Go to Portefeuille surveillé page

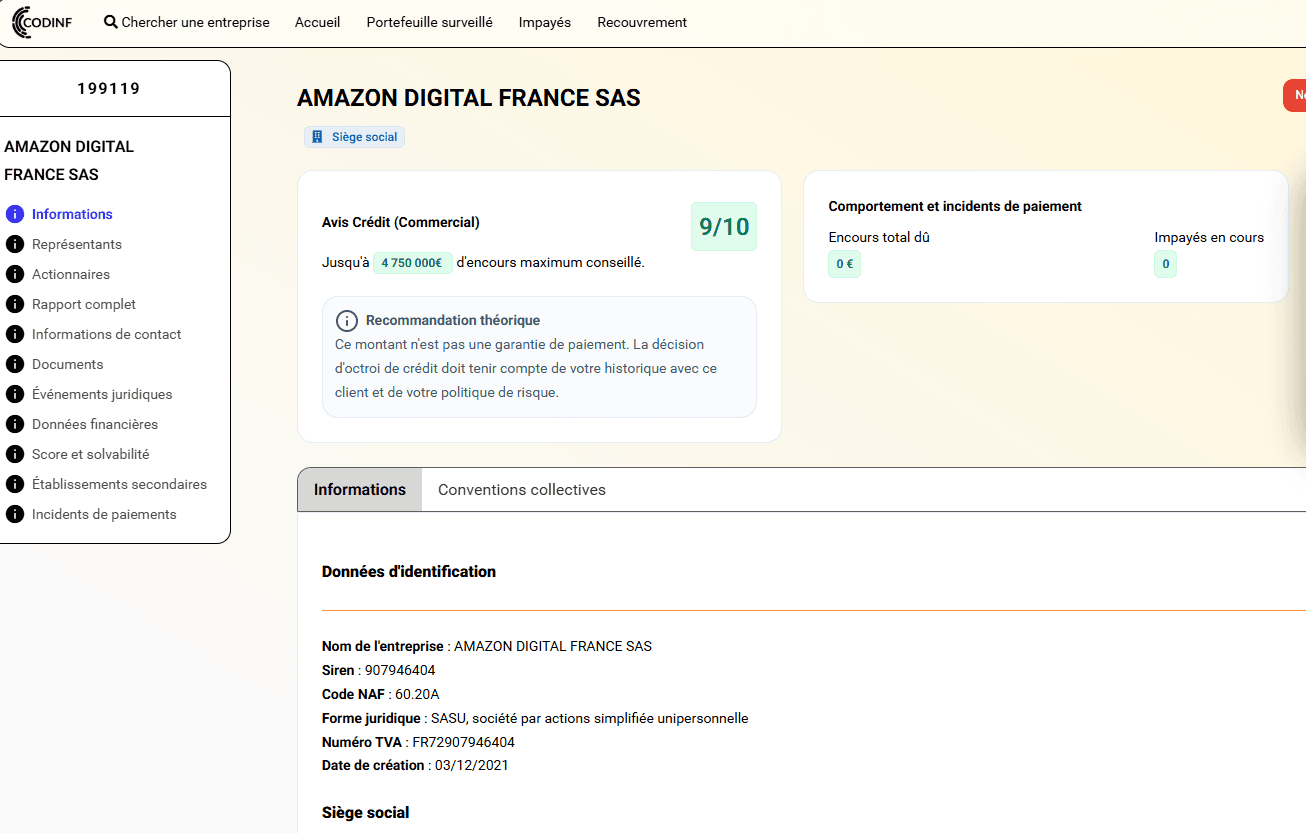pyautogui.click(x=429, y=22)
